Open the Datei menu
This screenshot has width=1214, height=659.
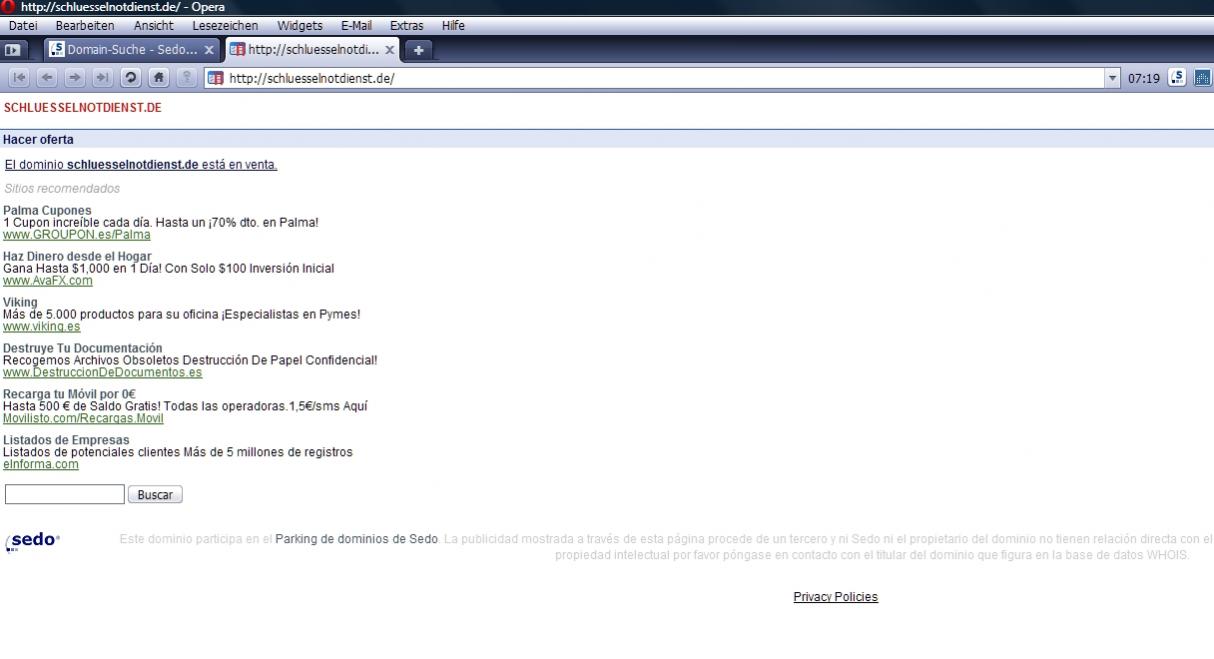22,25
